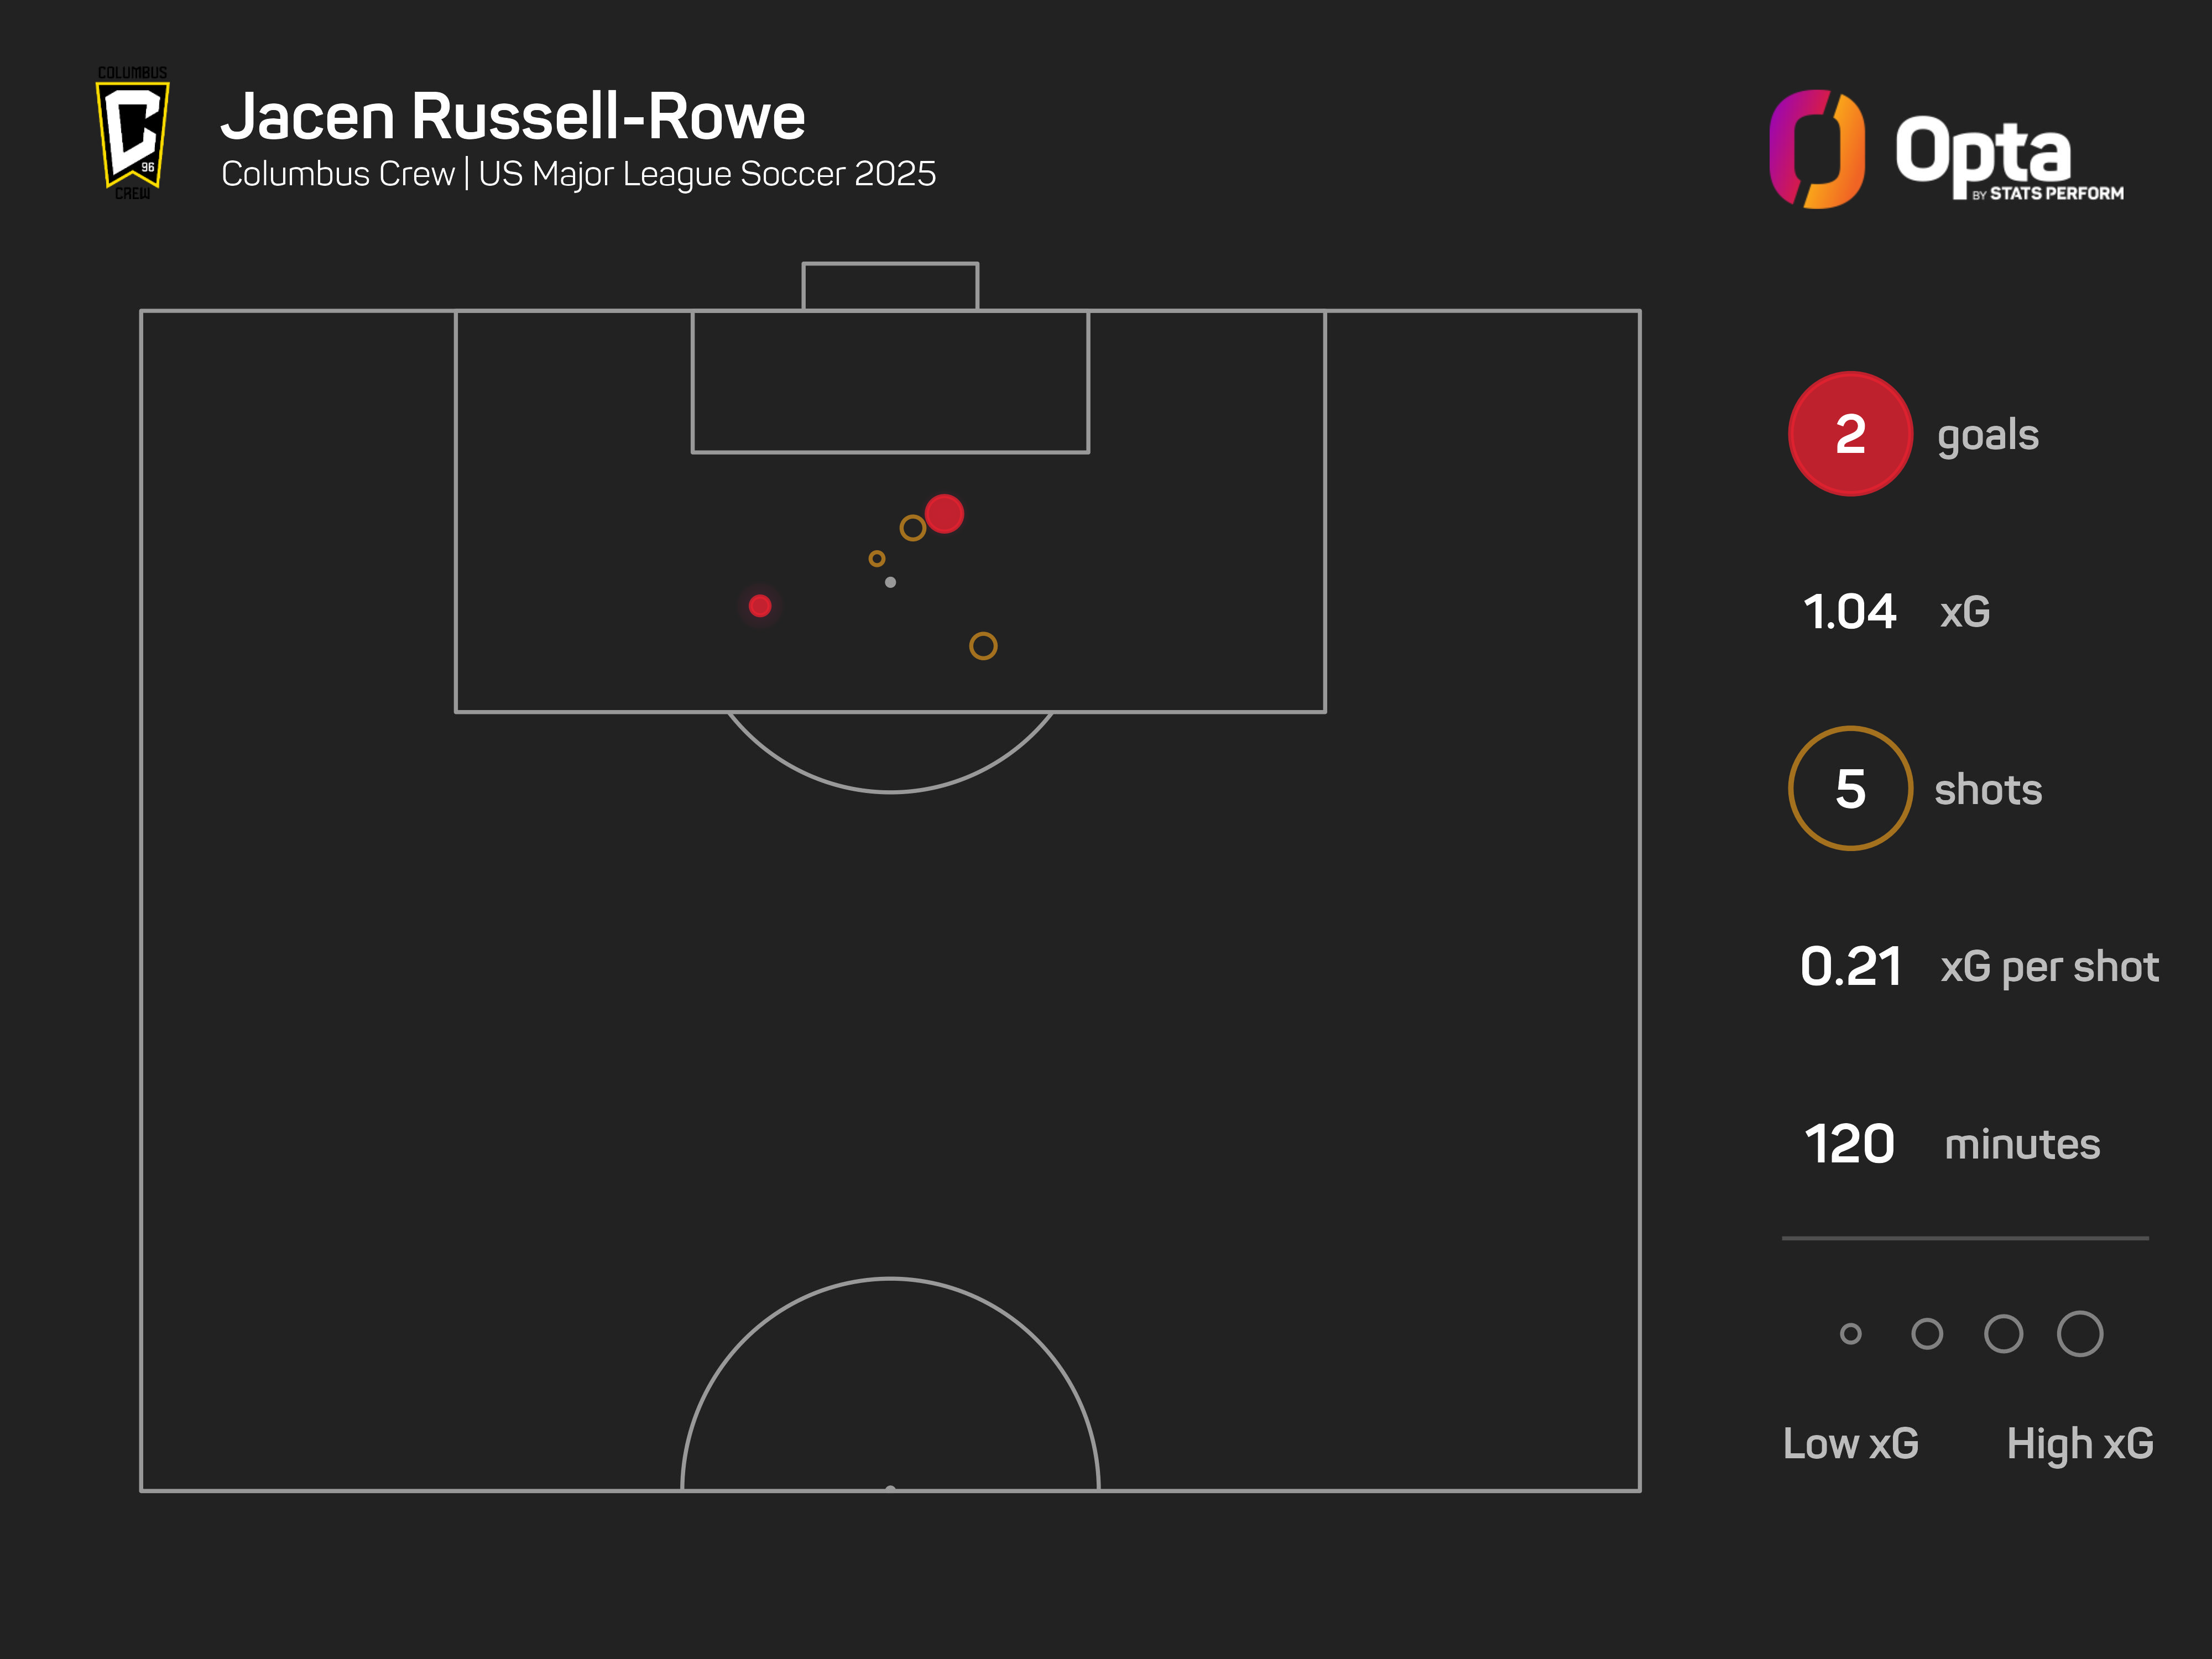
Task: Click the Low xG label
Action: point(1851,1444)
